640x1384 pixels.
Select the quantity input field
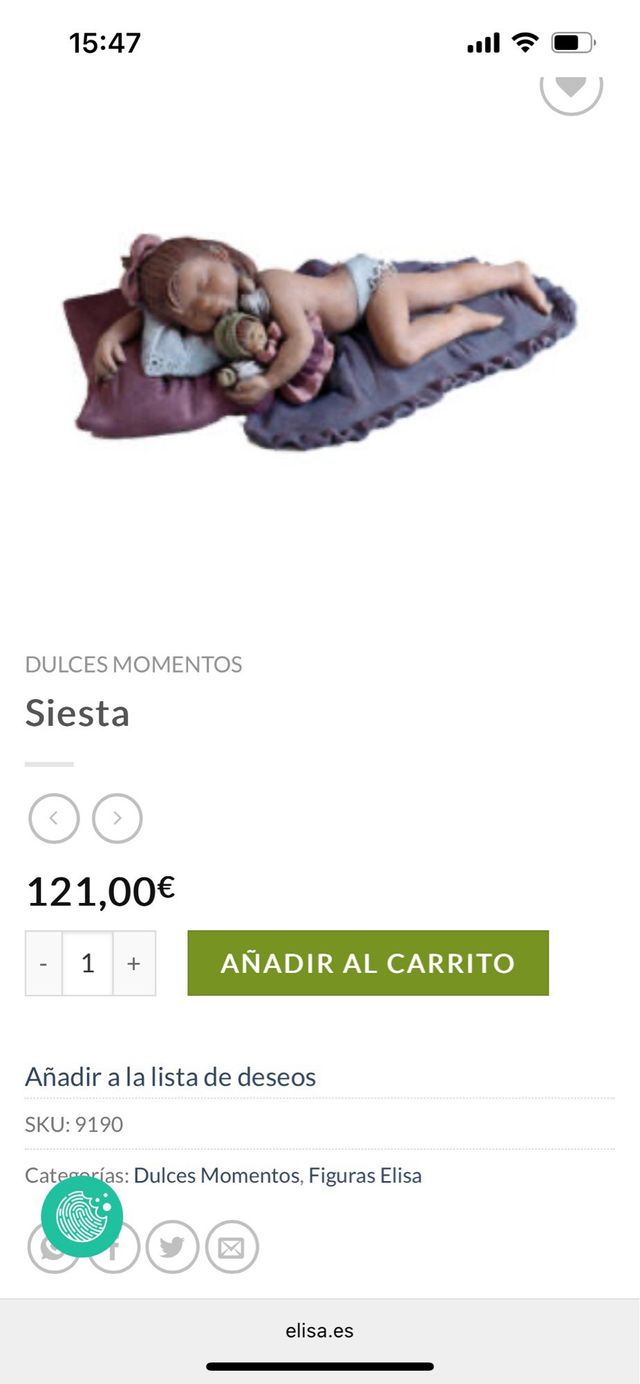coord(88,963)
